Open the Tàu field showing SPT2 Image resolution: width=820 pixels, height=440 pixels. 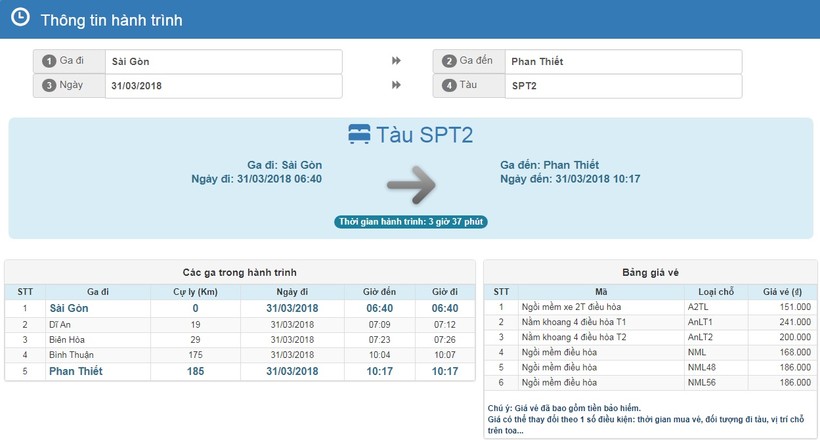(x=622, y=86)
